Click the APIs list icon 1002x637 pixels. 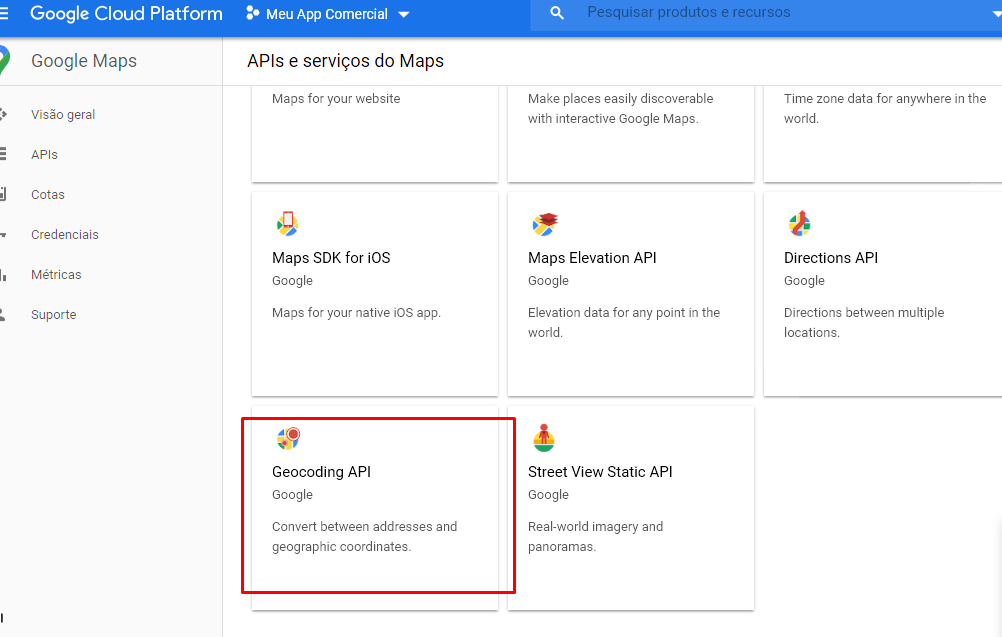[3, 154]
